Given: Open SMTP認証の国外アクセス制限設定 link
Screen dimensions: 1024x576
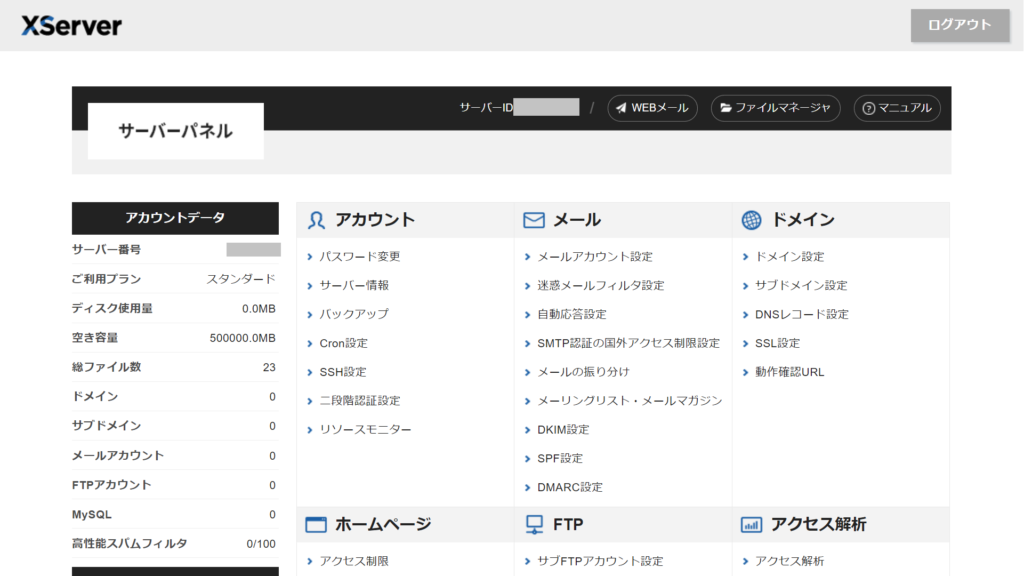Looking at the screenshot, I should click(x=628, y=344).
